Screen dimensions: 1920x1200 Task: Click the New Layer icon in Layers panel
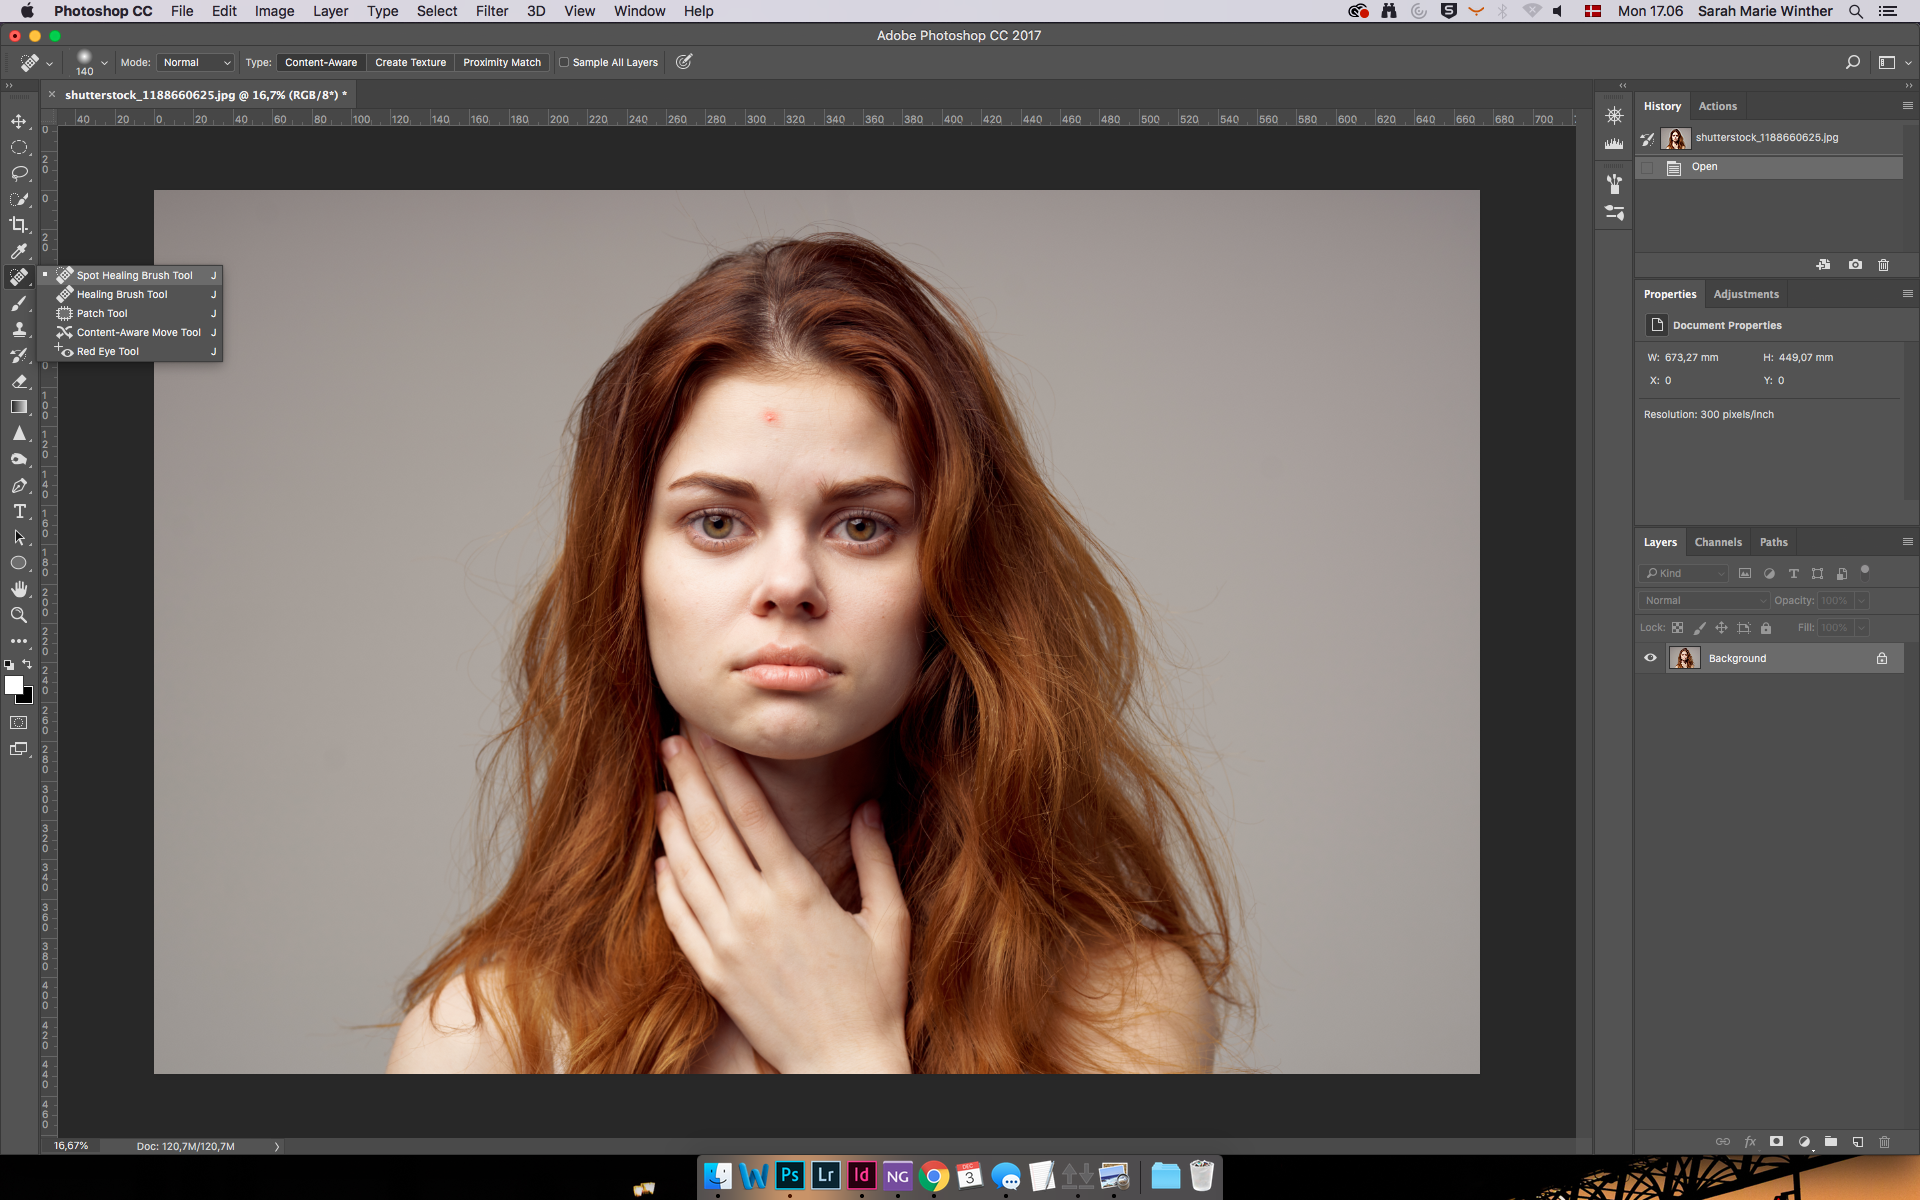[x=1858, y=1142]
